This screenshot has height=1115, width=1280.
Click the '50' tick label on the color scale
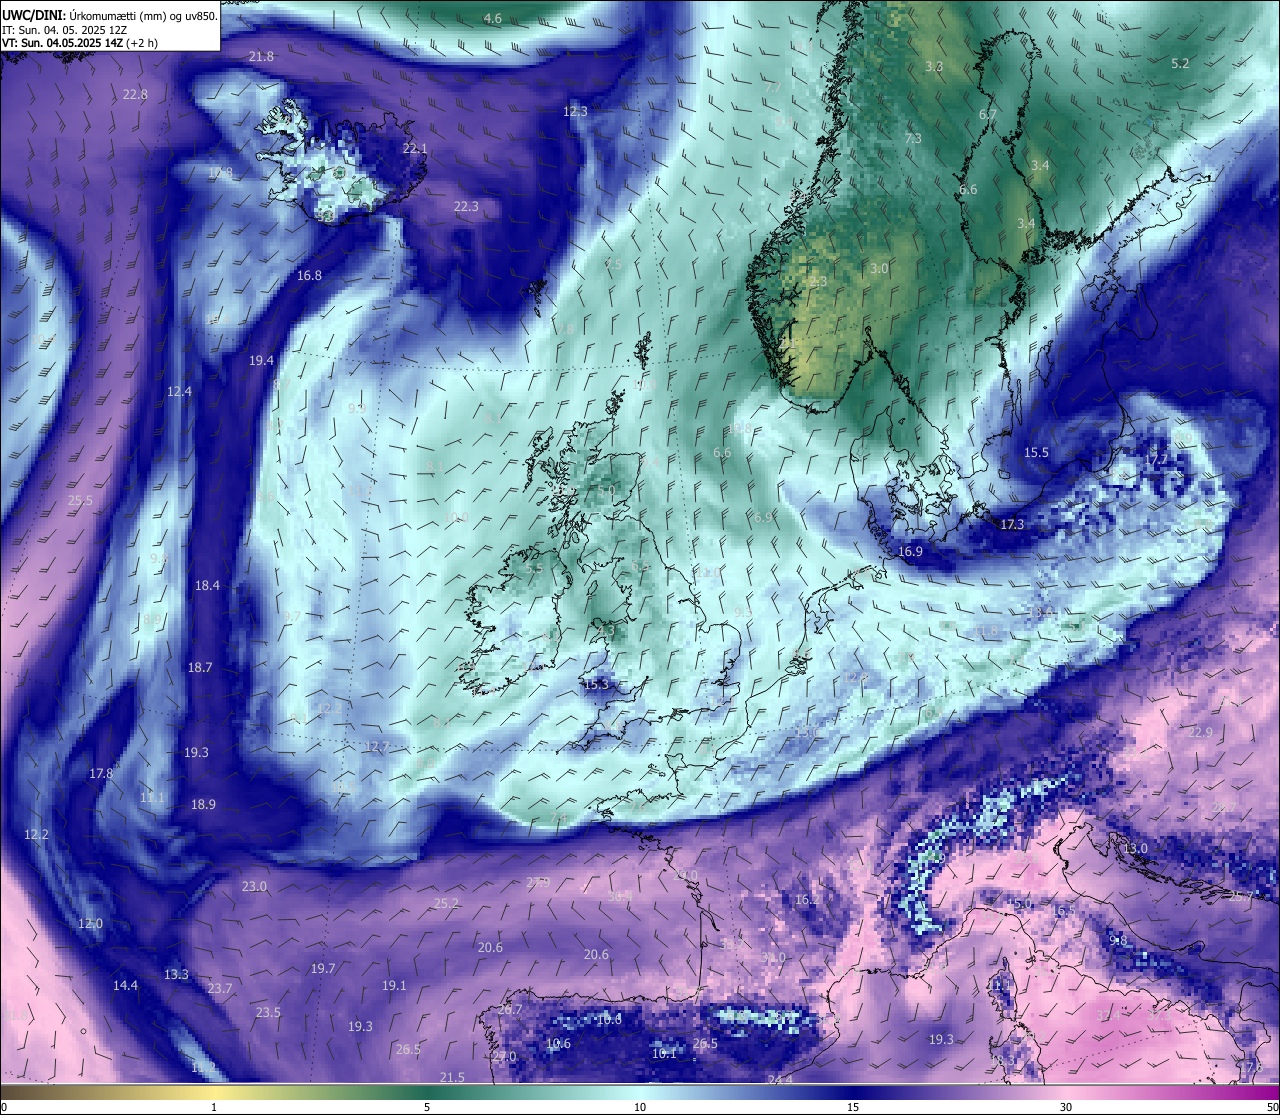[x=1272, y=1107]
